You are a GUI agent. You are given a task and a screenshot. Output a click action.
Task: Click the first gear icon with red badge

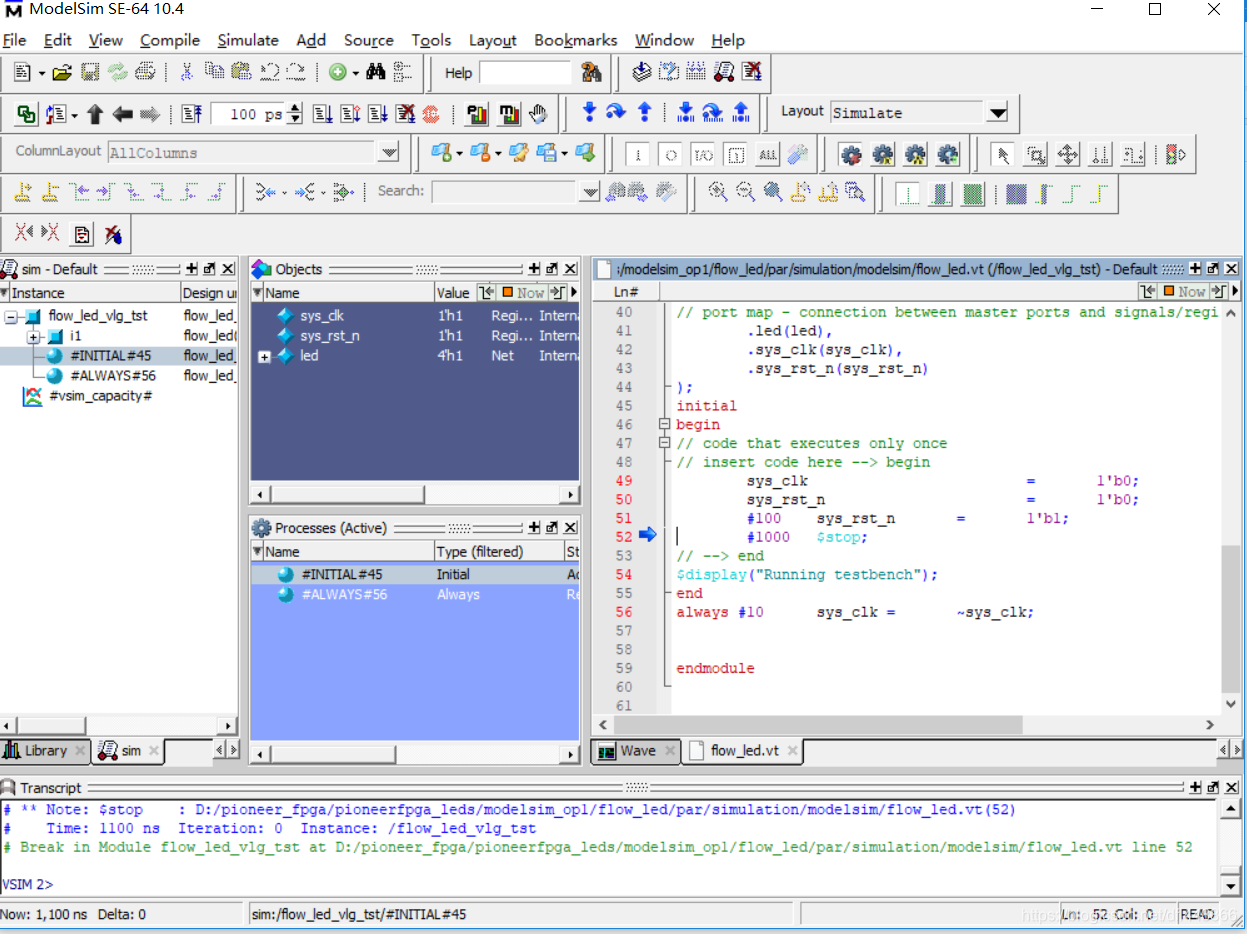pyautogui.click(x=850, y=154)
